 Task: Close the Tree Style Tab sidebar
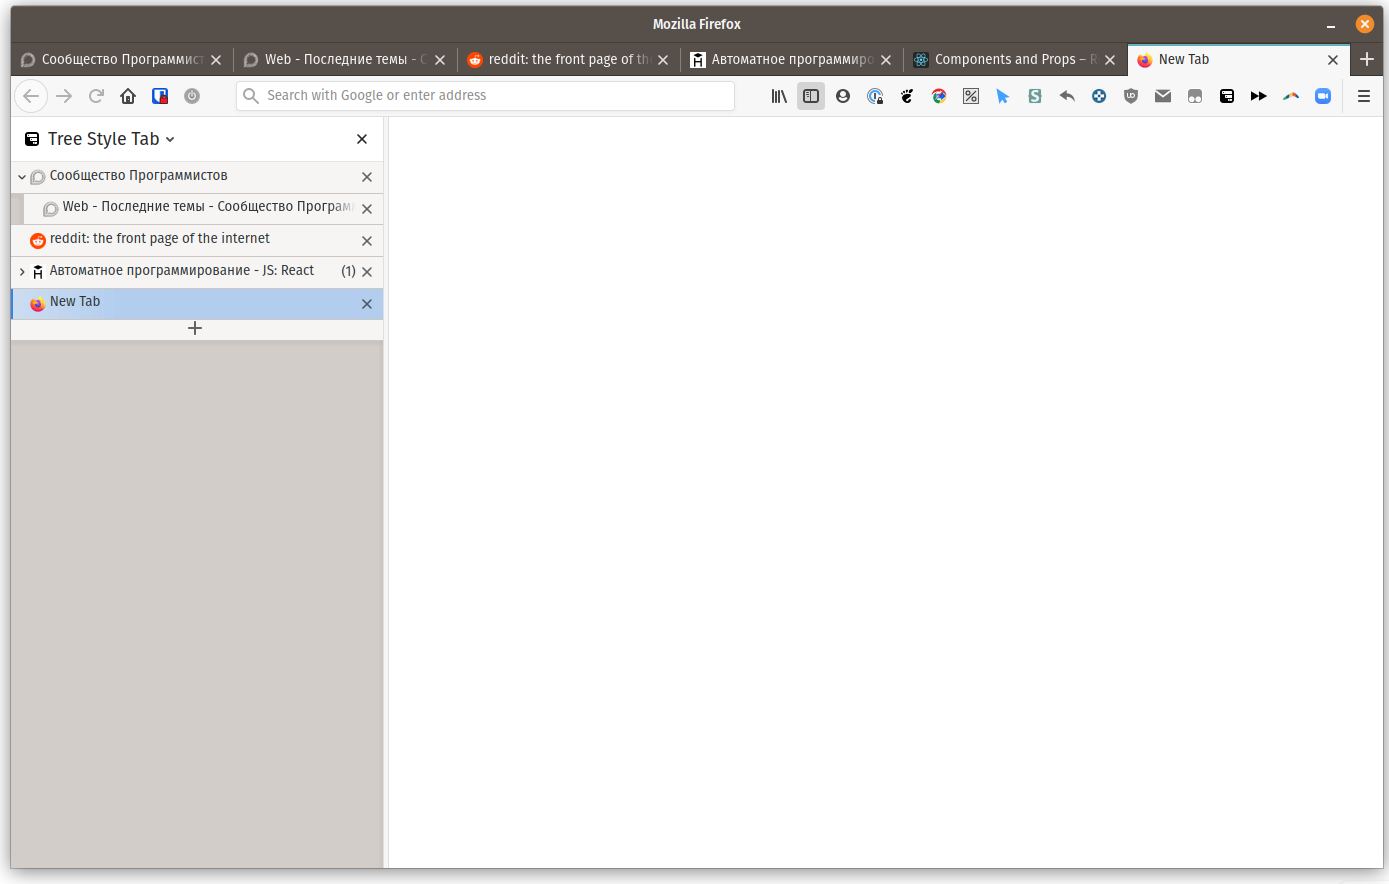pos(362,139)
